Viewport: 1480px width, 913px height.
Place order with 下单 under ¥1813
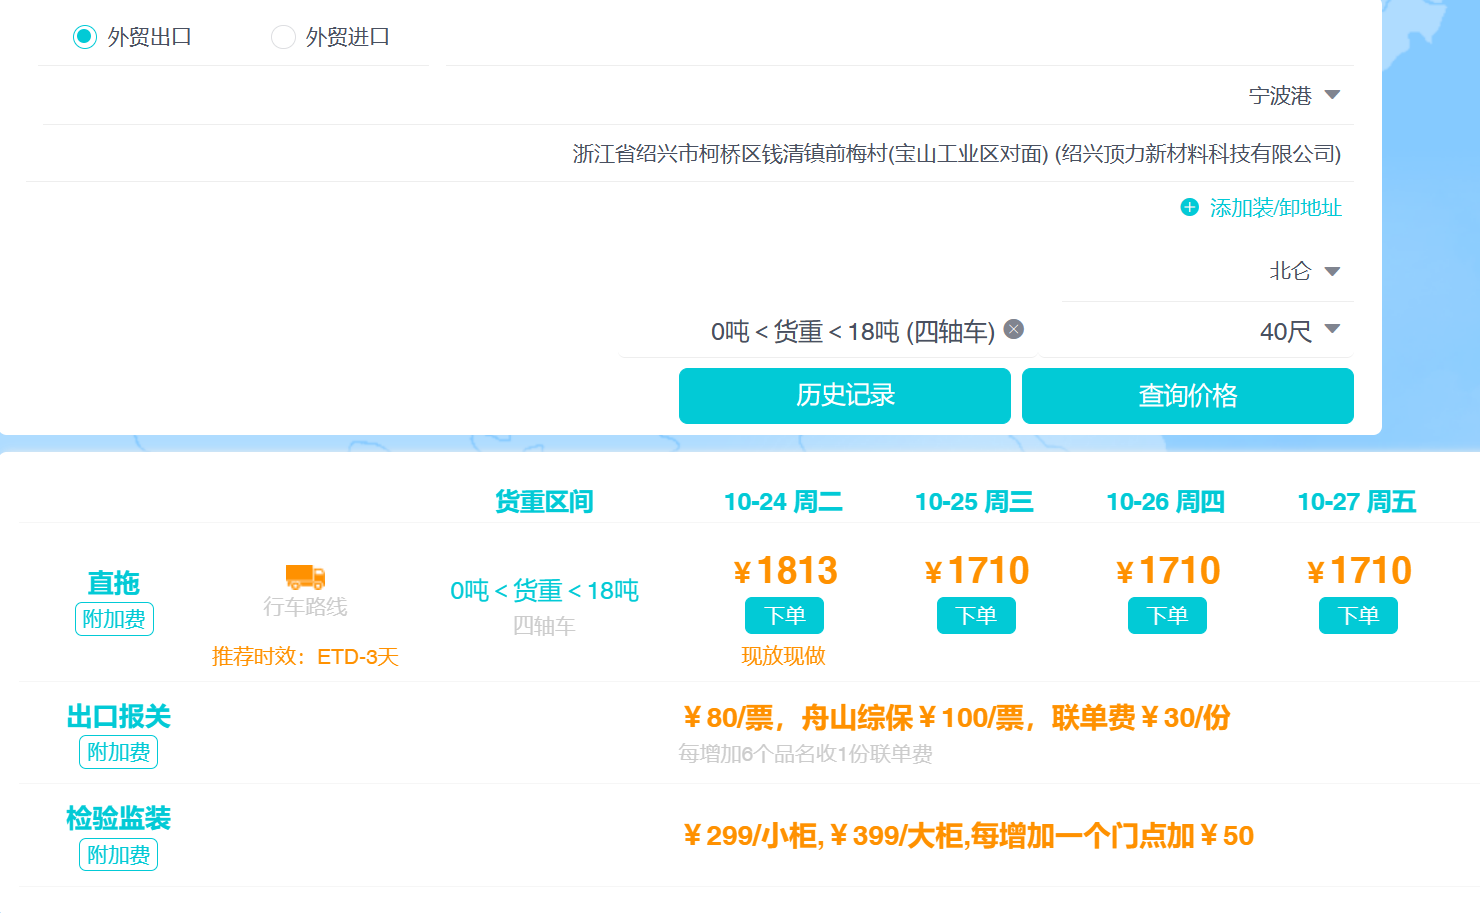[784, 616]
